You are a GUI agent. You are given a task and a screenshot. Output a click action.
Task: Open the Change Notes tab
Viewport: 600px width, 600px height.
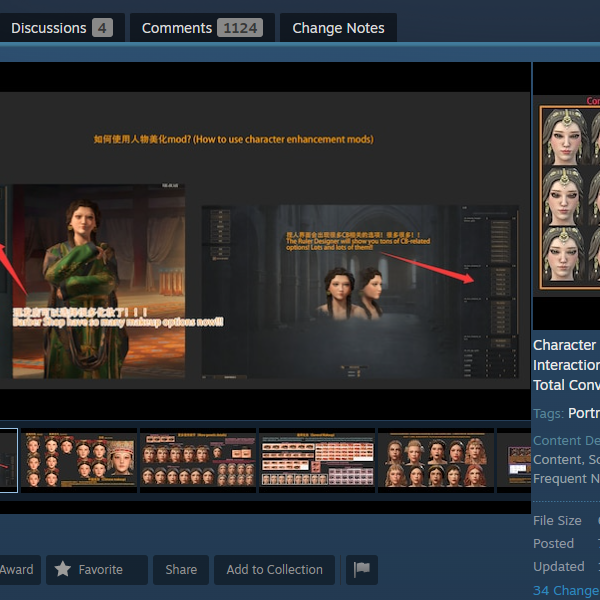(x=338, y=28)
